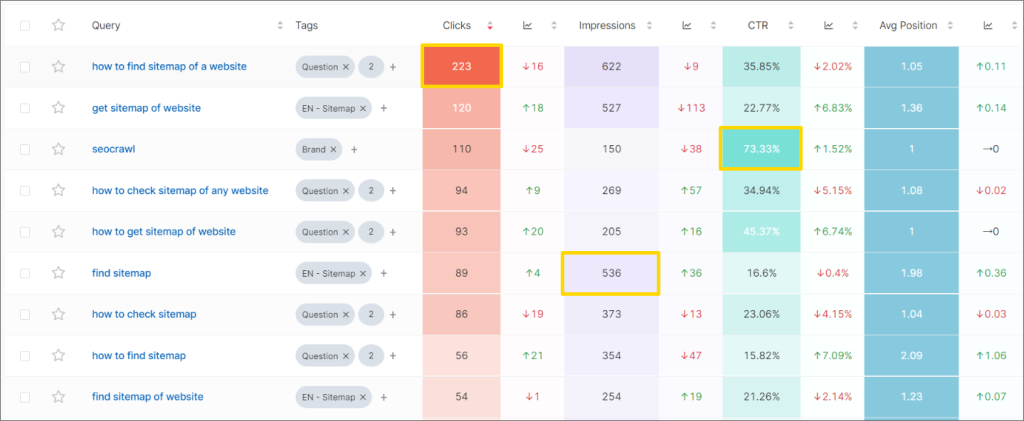Add tag to 'get sitemap of website' row
The height and width of the screenshot is (421, 1024).
click(384, 108)
